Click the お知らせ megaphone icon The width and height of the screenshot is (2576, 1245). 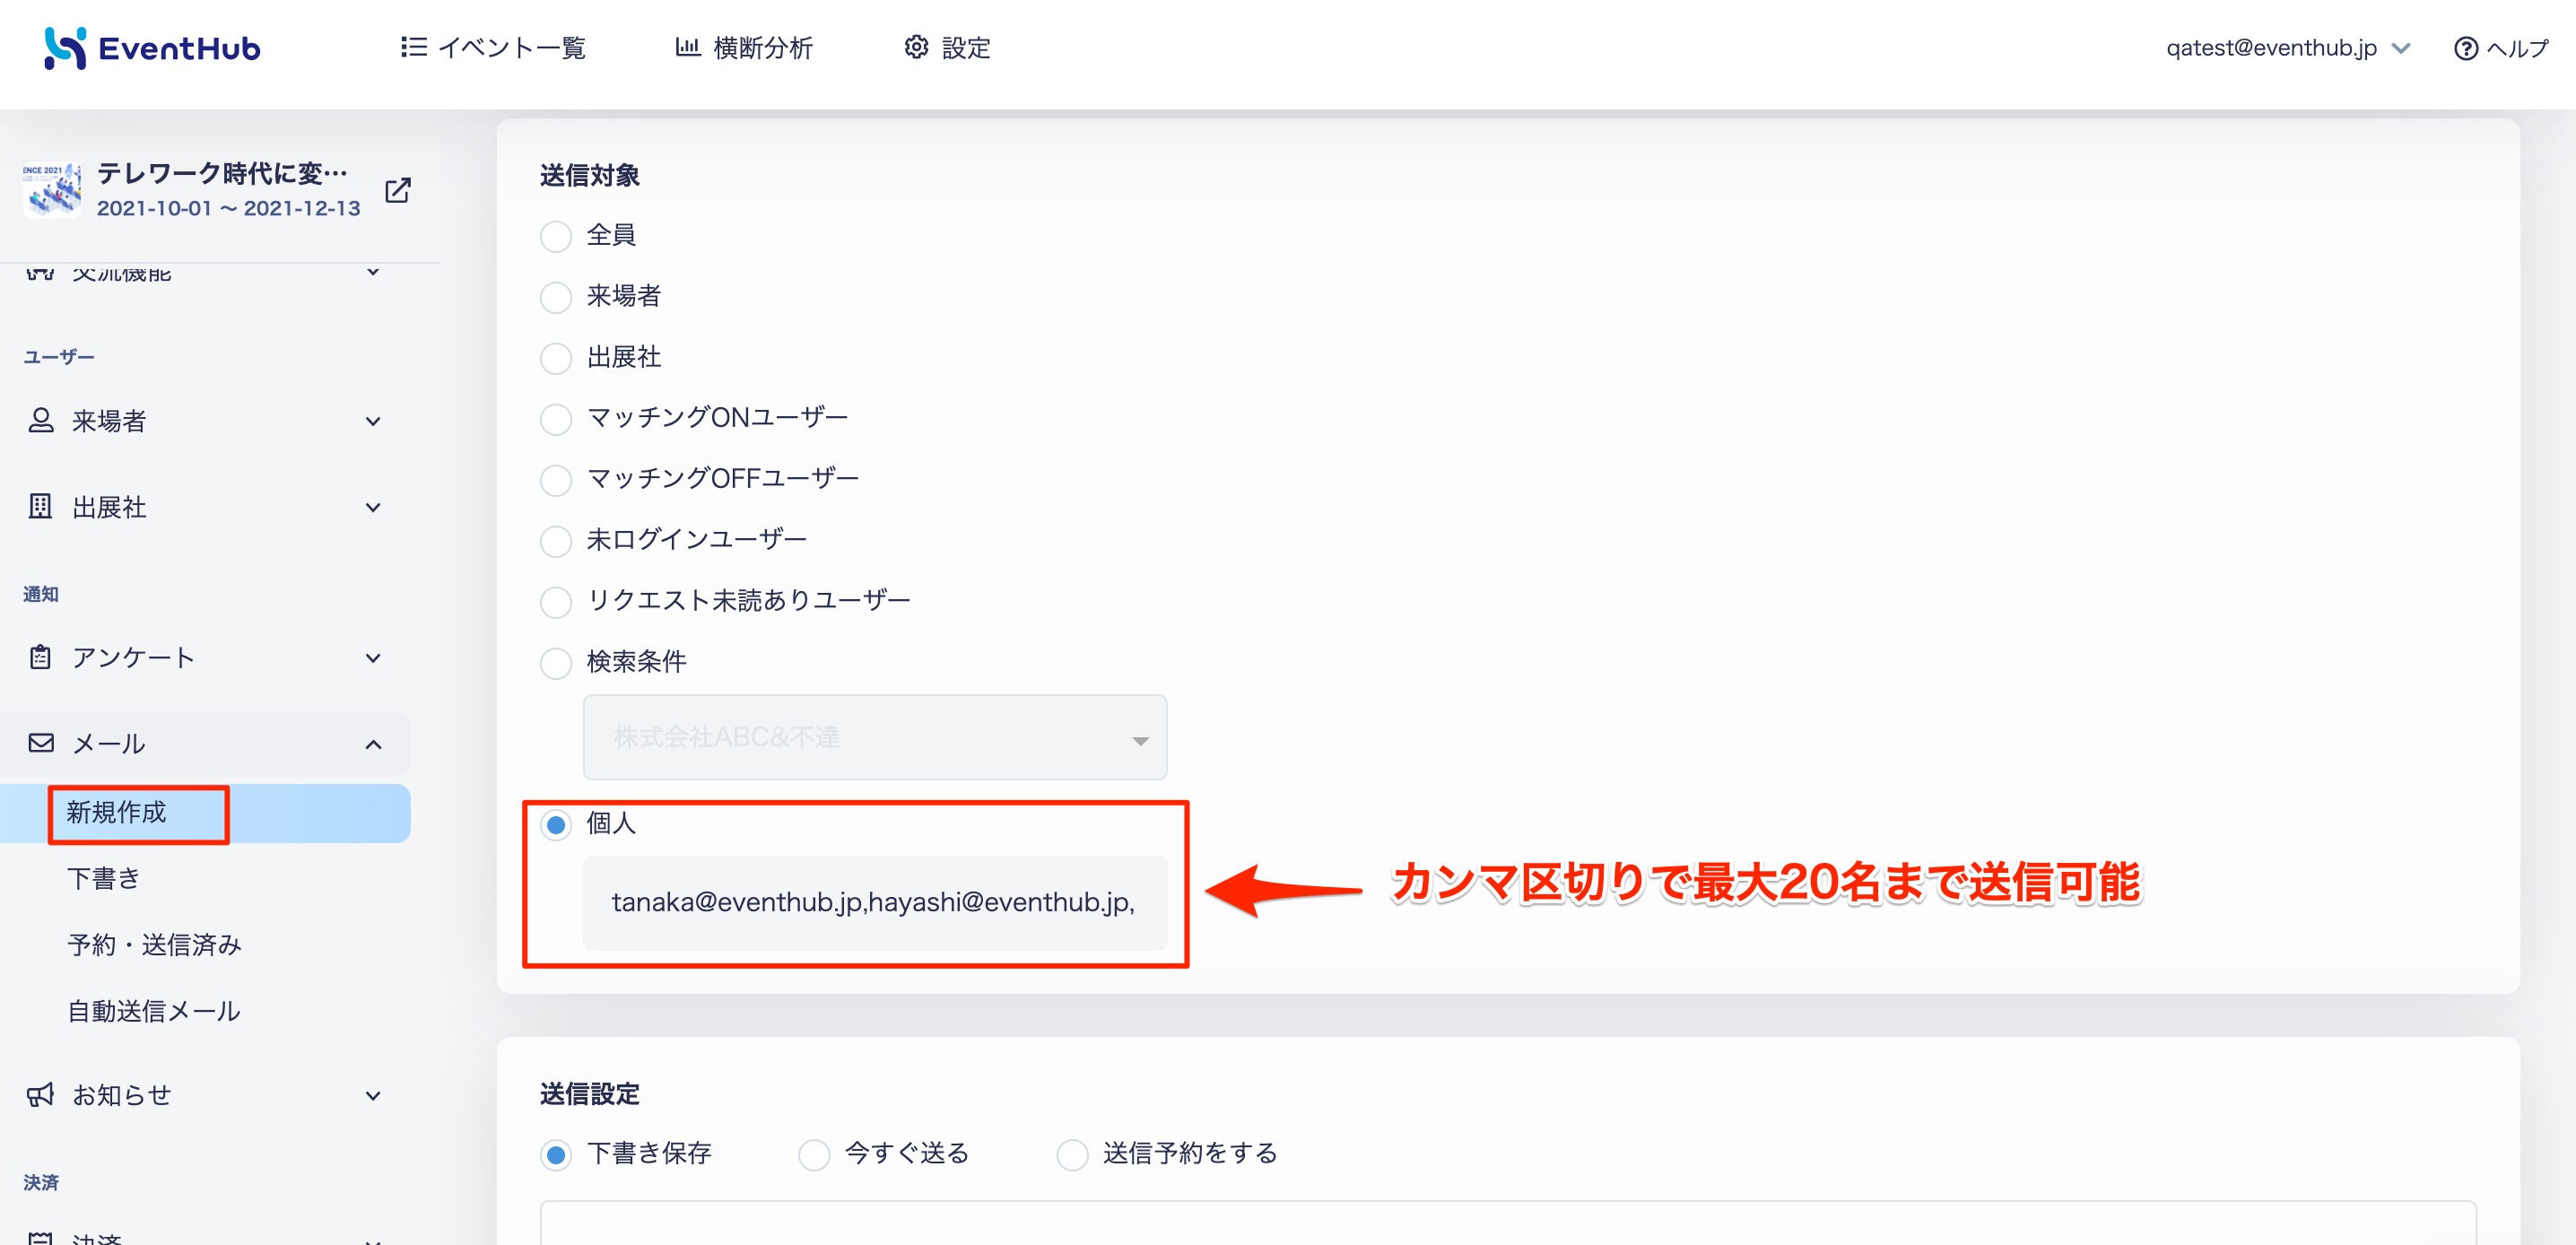tap(41, 1095)
